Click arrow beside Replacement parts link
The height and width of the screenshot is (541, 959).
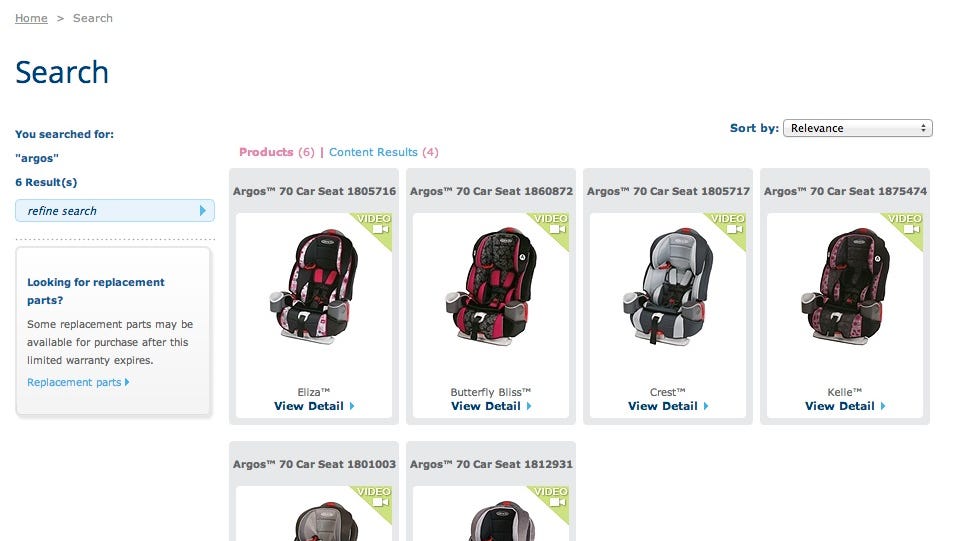[x=127, y=382]
